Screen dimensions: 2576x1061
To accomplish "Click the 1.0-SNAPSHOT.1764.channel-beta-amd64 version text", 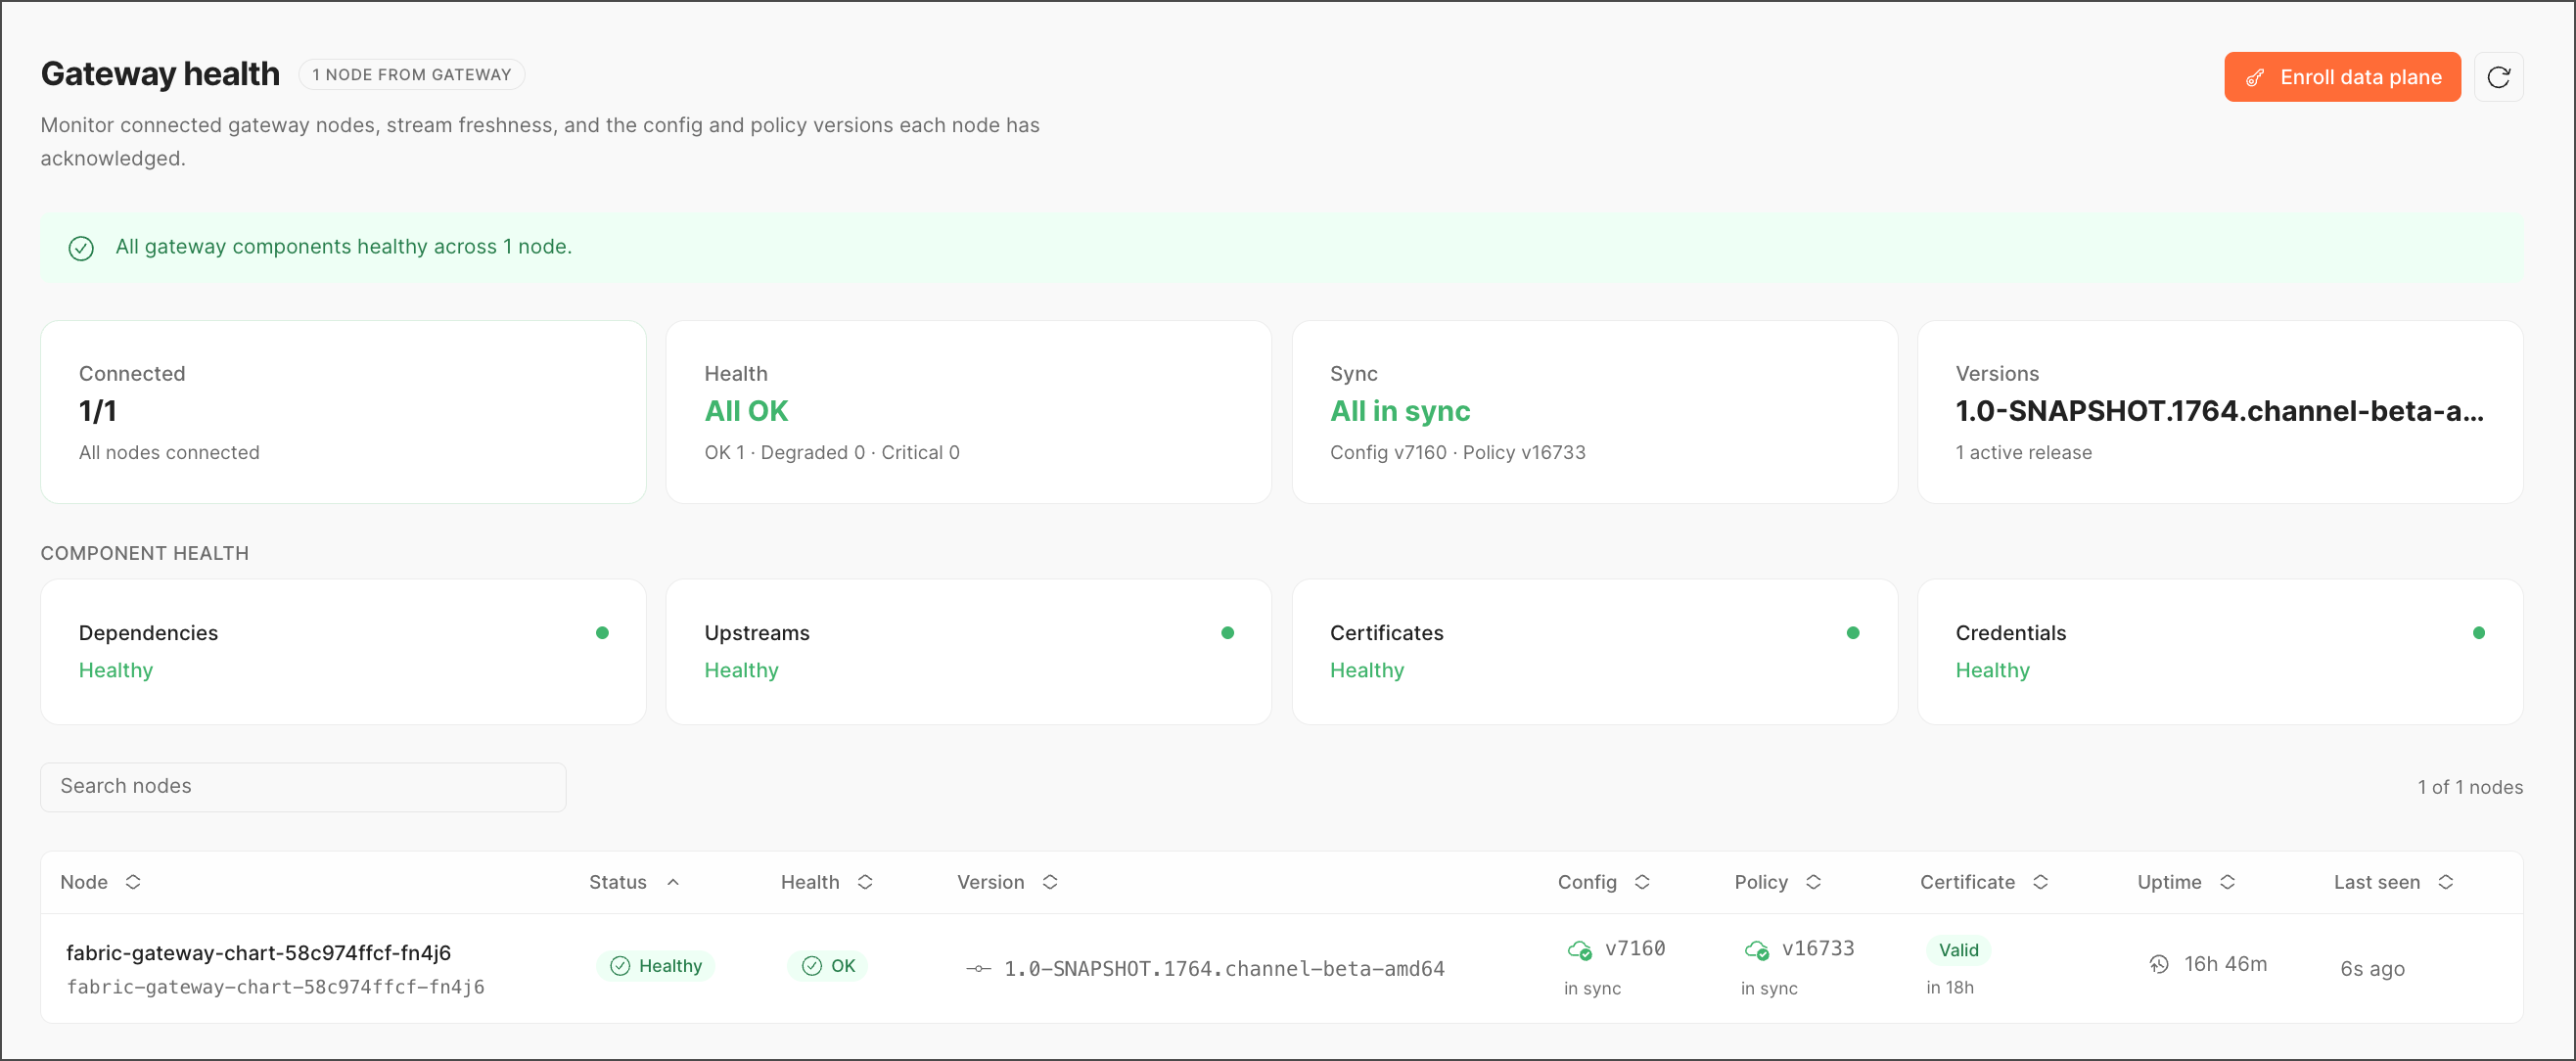I will (1224, 969).
